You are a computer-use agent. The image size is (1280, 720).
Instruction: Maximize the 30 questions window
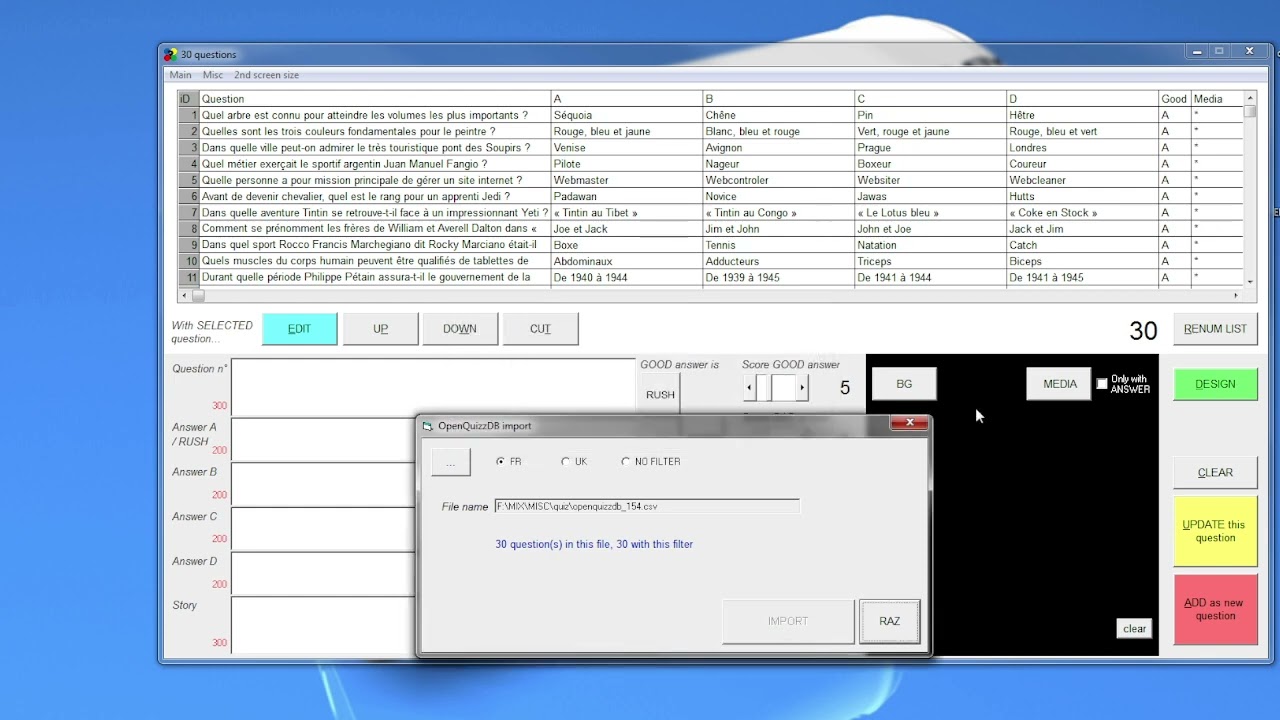tap(1219, 50)
